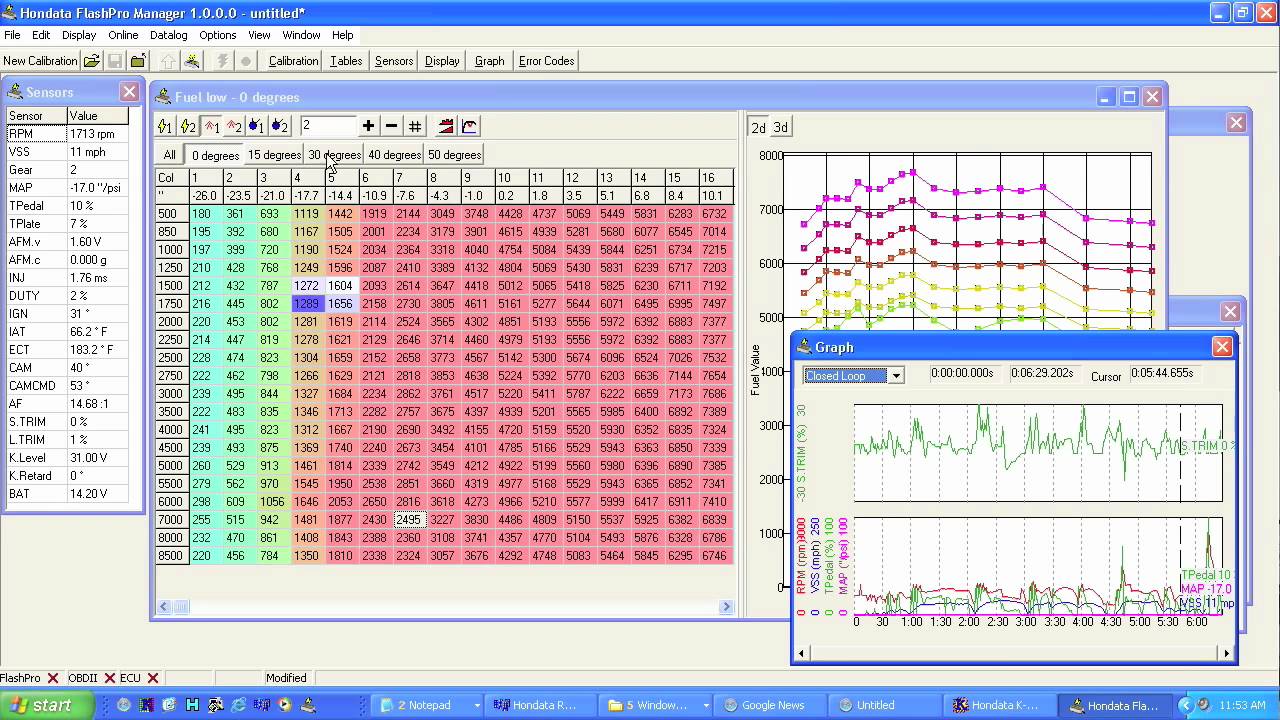Click the greyed lightning bolt toolbar icon

pos(222,61)
